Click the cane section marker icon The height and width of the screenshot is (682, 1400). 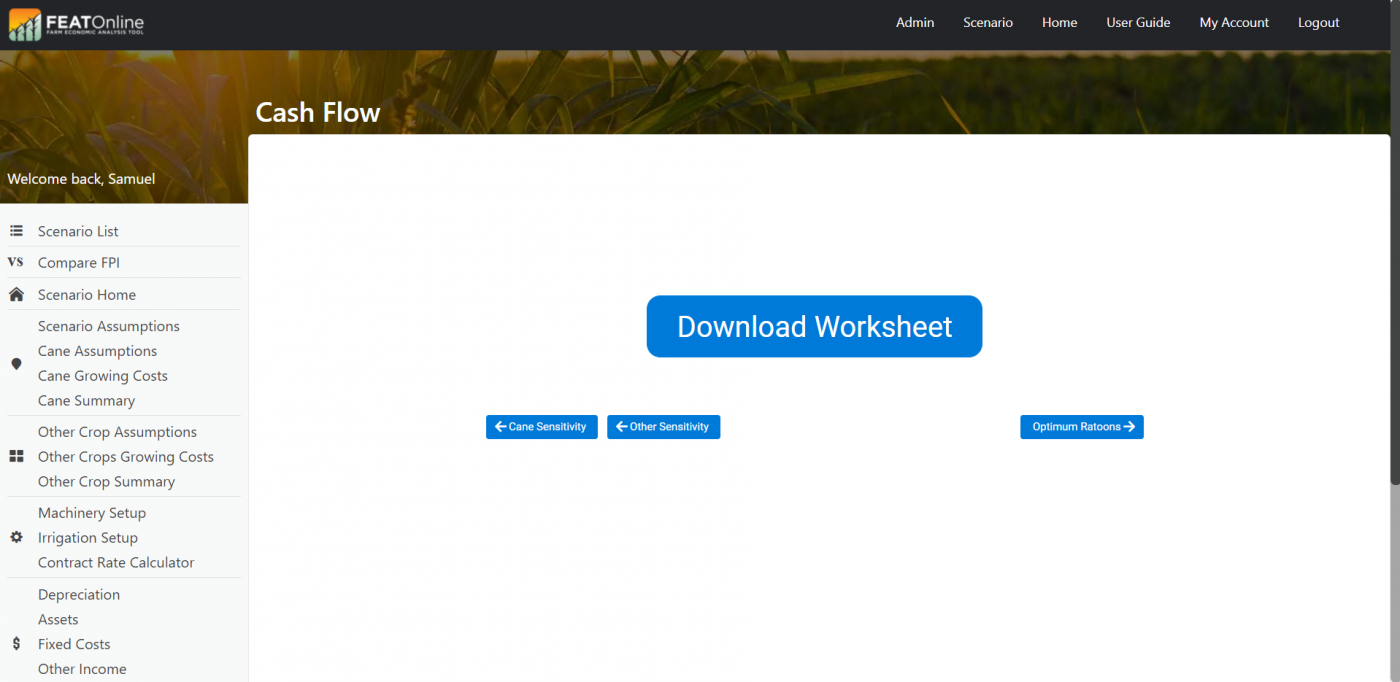coord(16,364)
